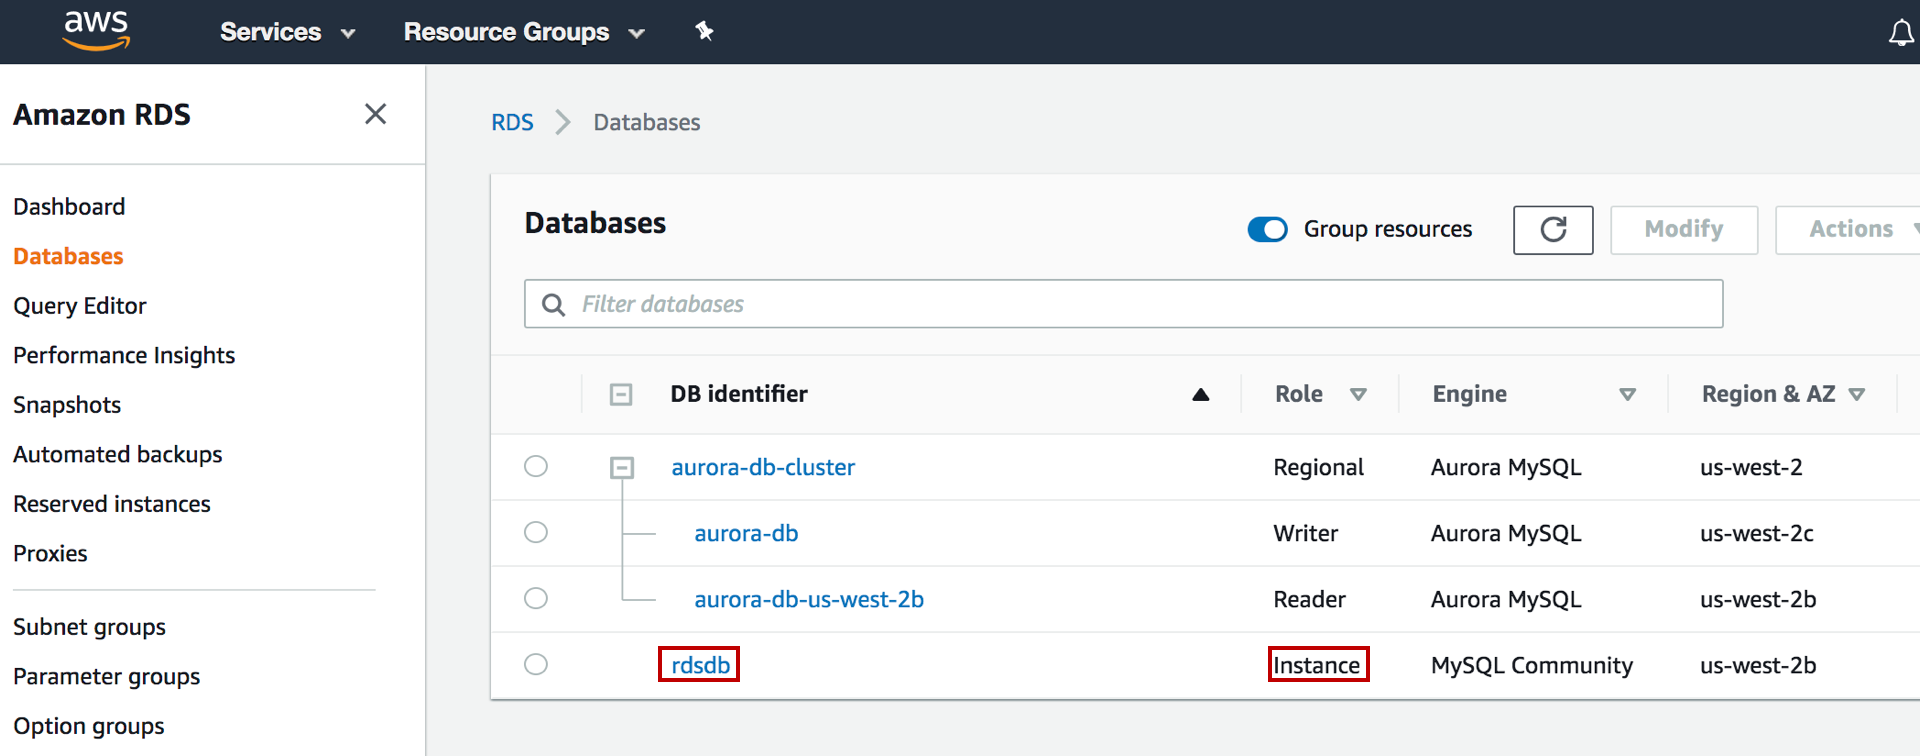Open Automated backups in the sidebar
The height and width of the screenshot is (756, 1920).
[118, 454]
